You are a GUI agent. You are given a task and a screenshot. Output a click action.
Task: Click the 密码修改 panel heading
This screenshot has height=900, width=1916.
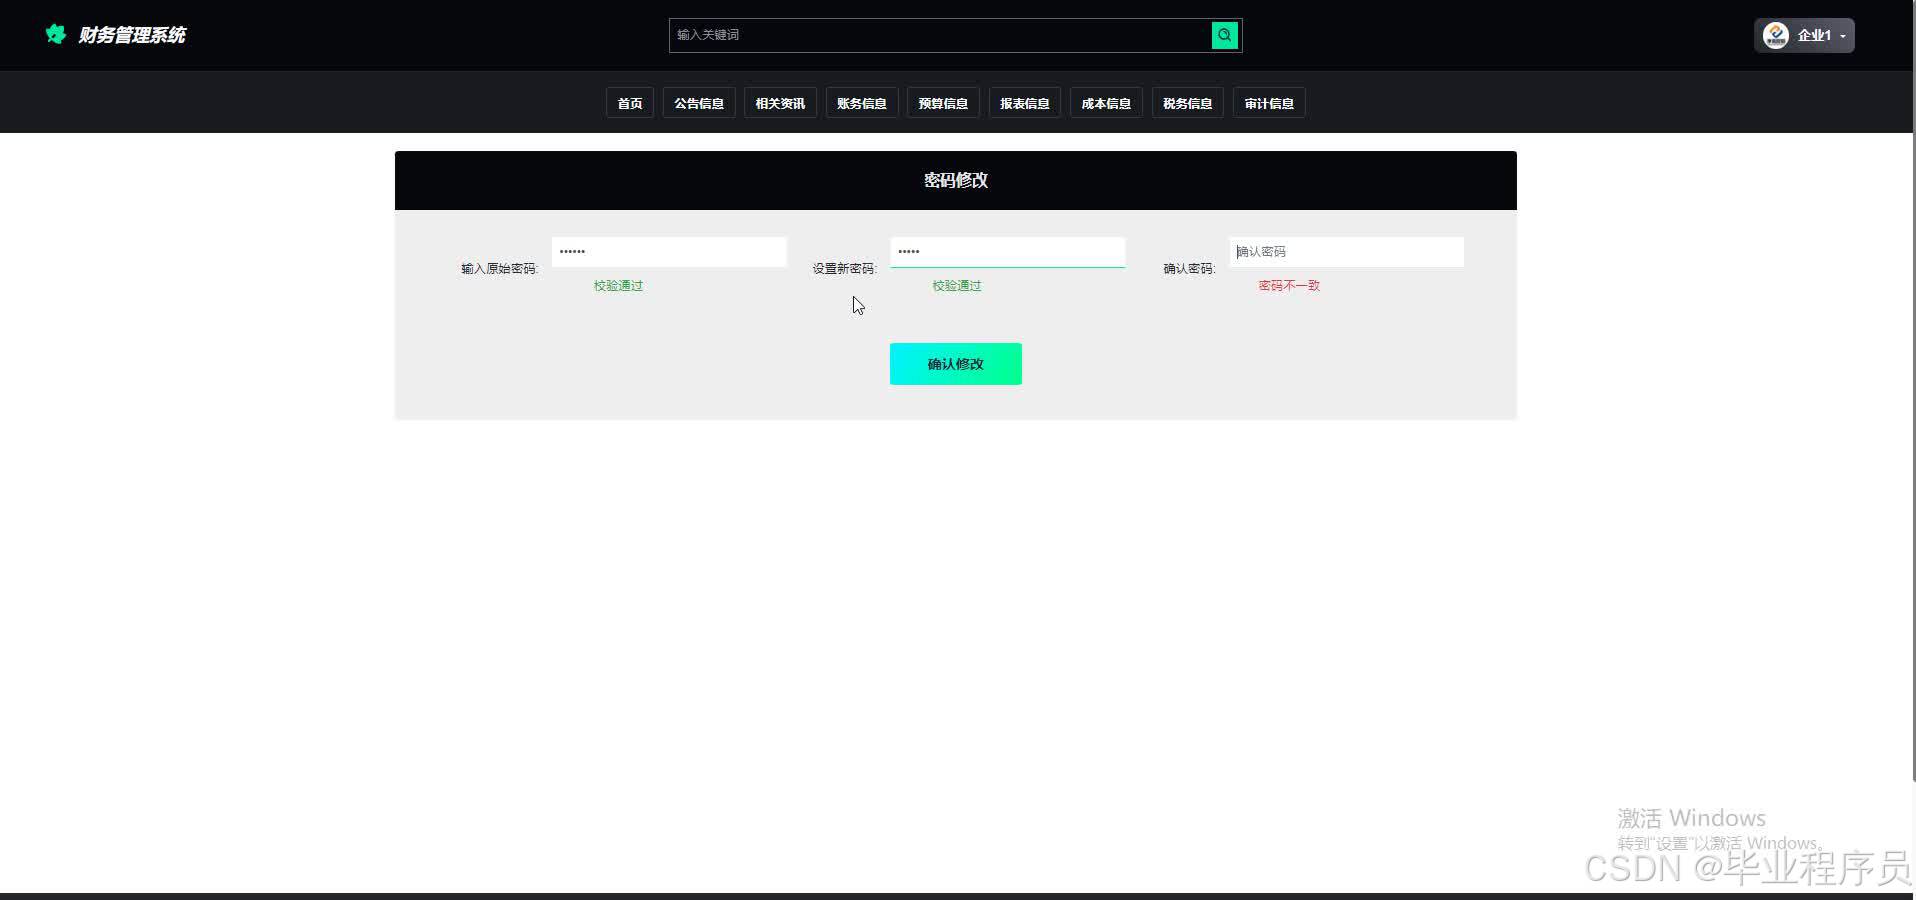coord(956,180)
